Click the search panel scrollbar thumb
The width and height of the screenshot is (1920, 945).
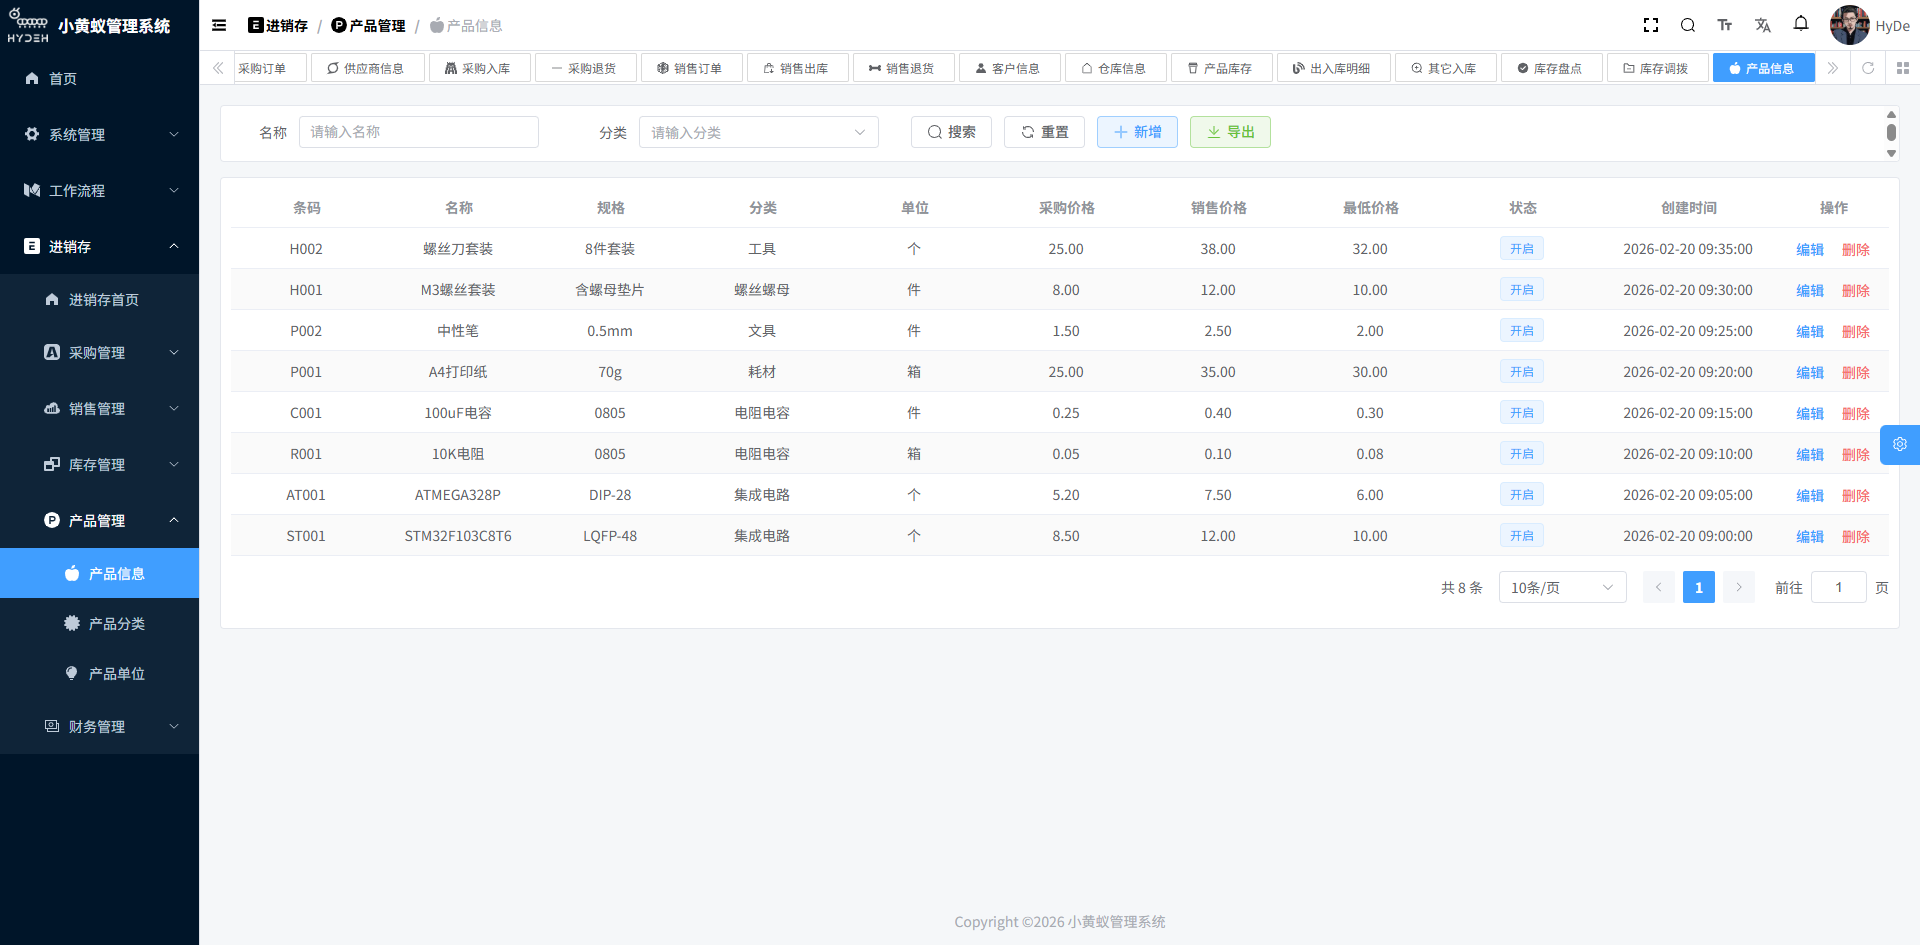(x=1891, y=132)
